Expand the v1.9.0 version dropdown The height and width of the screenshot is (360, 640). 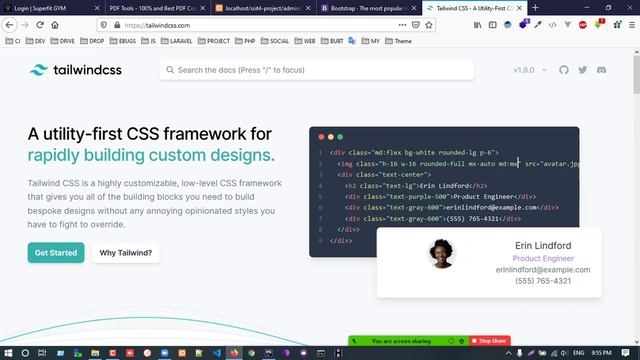(530, 70)
